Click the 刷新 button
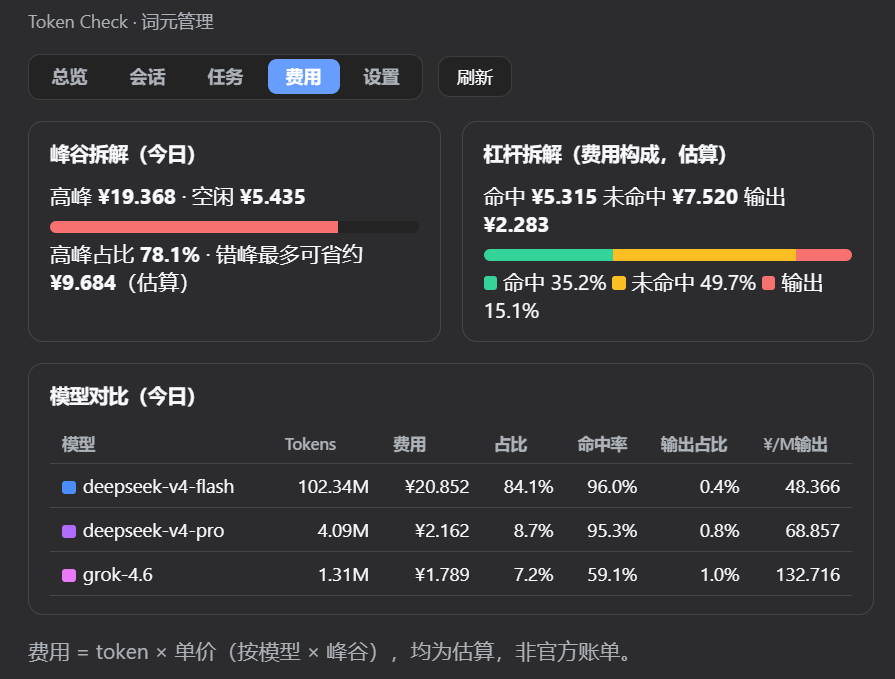Image resolution: width=895 pixels, height=679 pixels. pos(474,76)
